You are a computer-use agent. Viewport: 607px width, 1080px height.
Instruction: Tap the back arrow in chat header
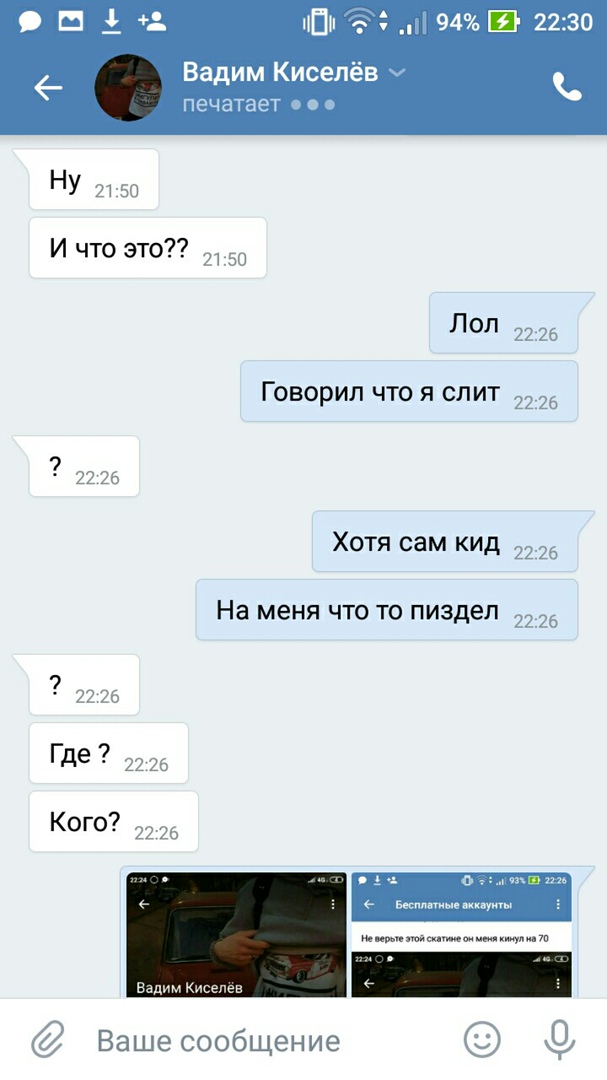48,88
